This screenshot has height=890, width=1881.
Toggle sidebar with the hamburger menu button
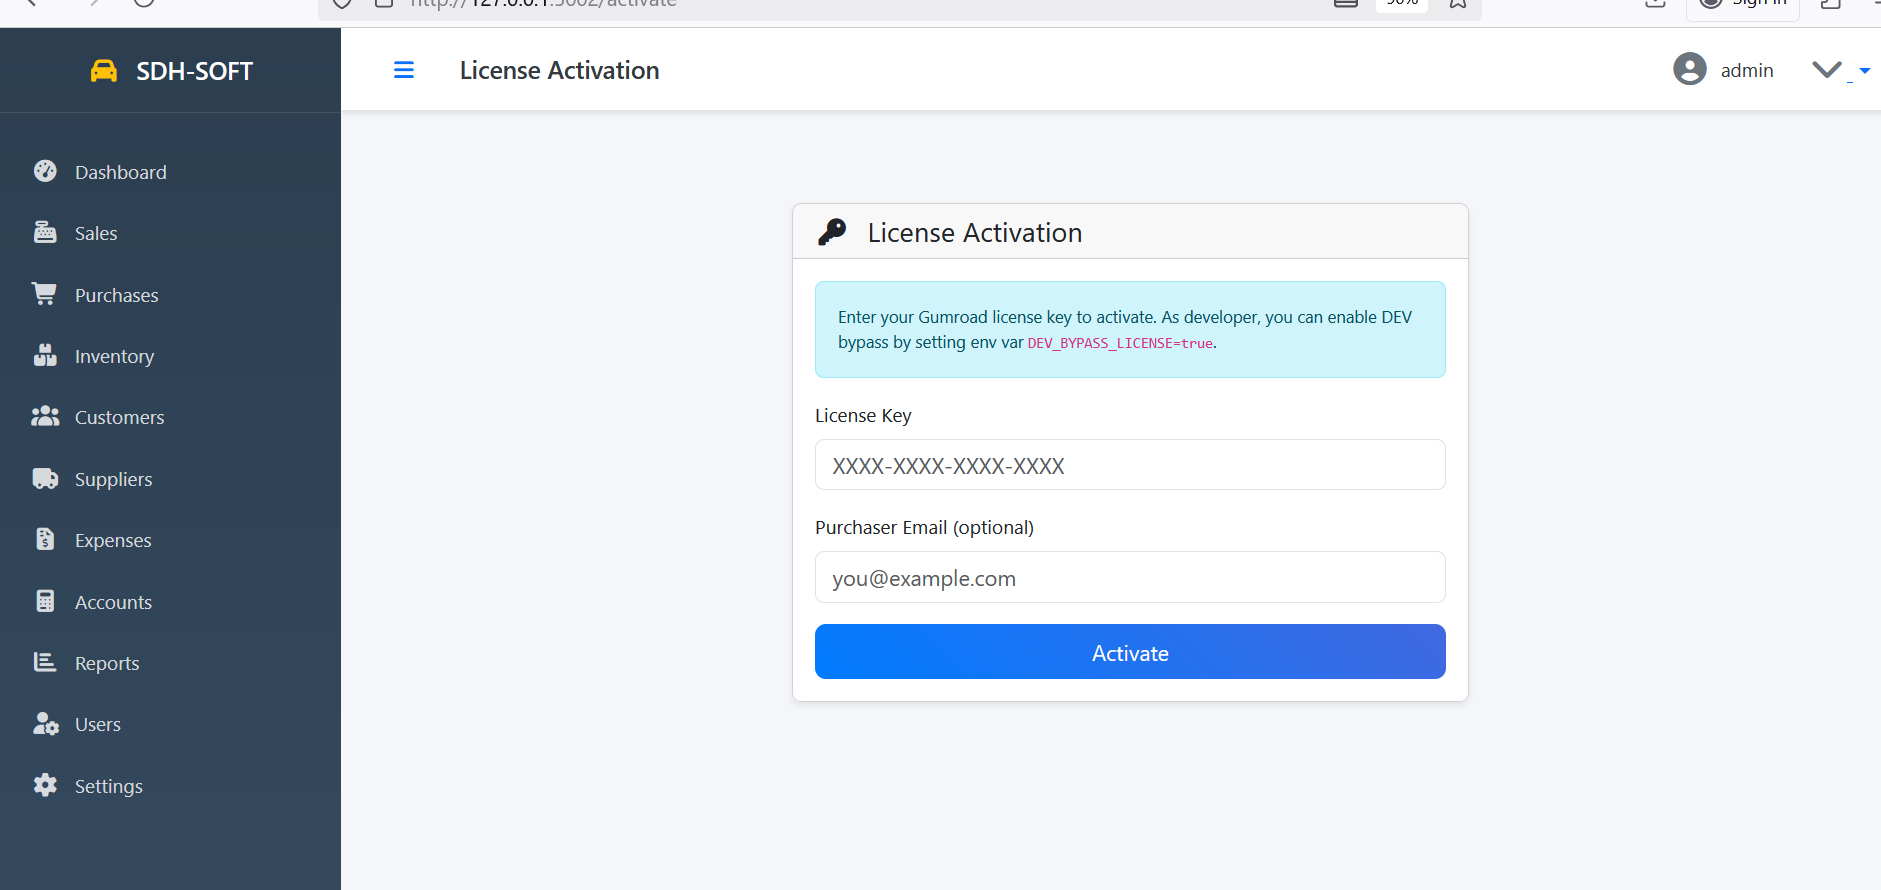pos(404,70)
